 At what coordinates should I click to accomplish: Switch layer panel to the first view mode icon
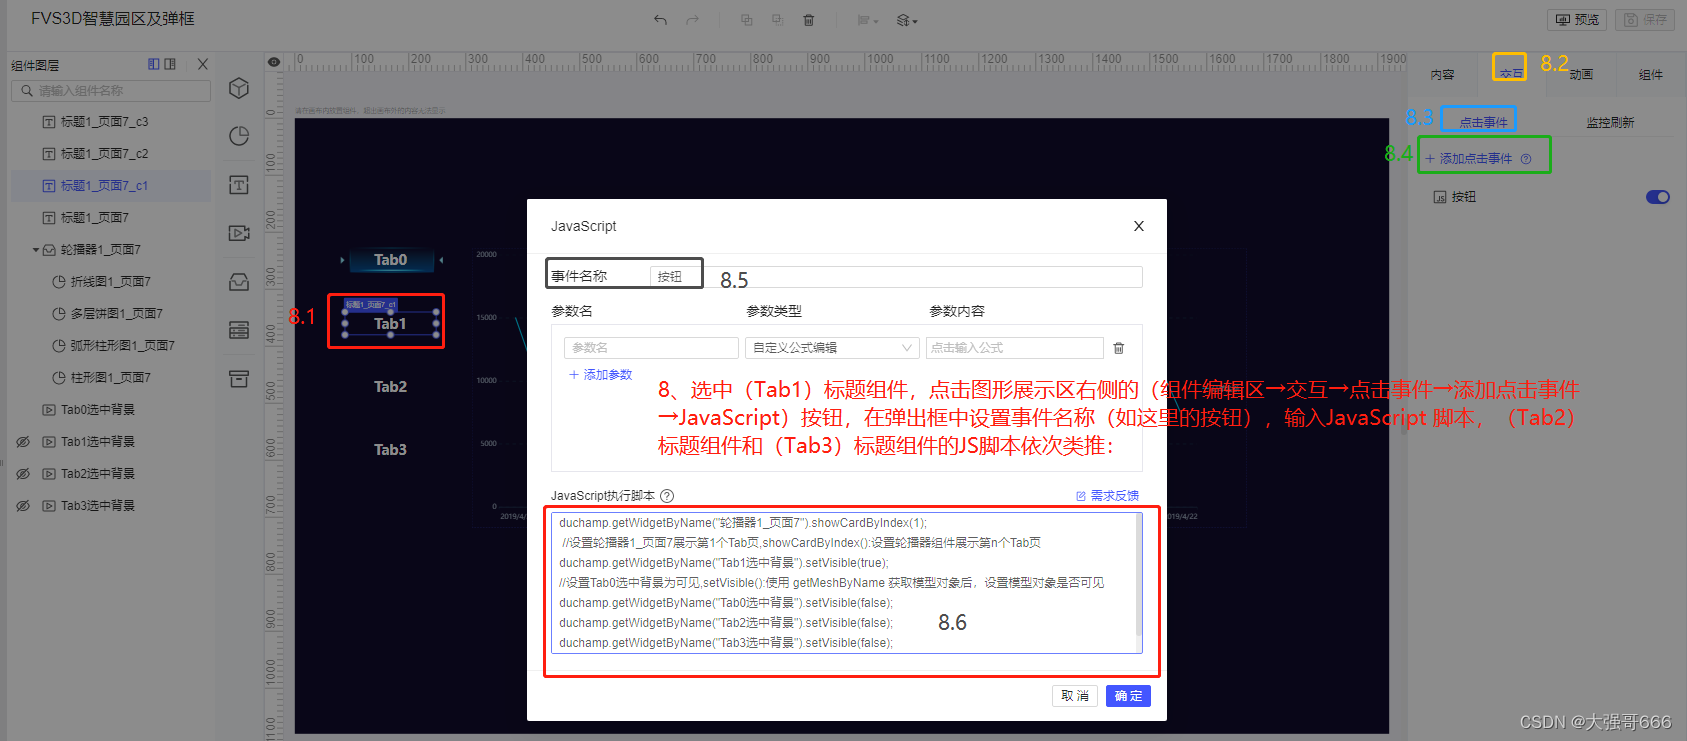pyautogui.click(x=154, y=64)
